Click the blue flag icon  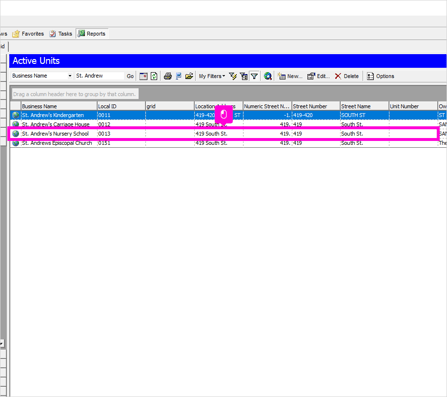point(179,76)
